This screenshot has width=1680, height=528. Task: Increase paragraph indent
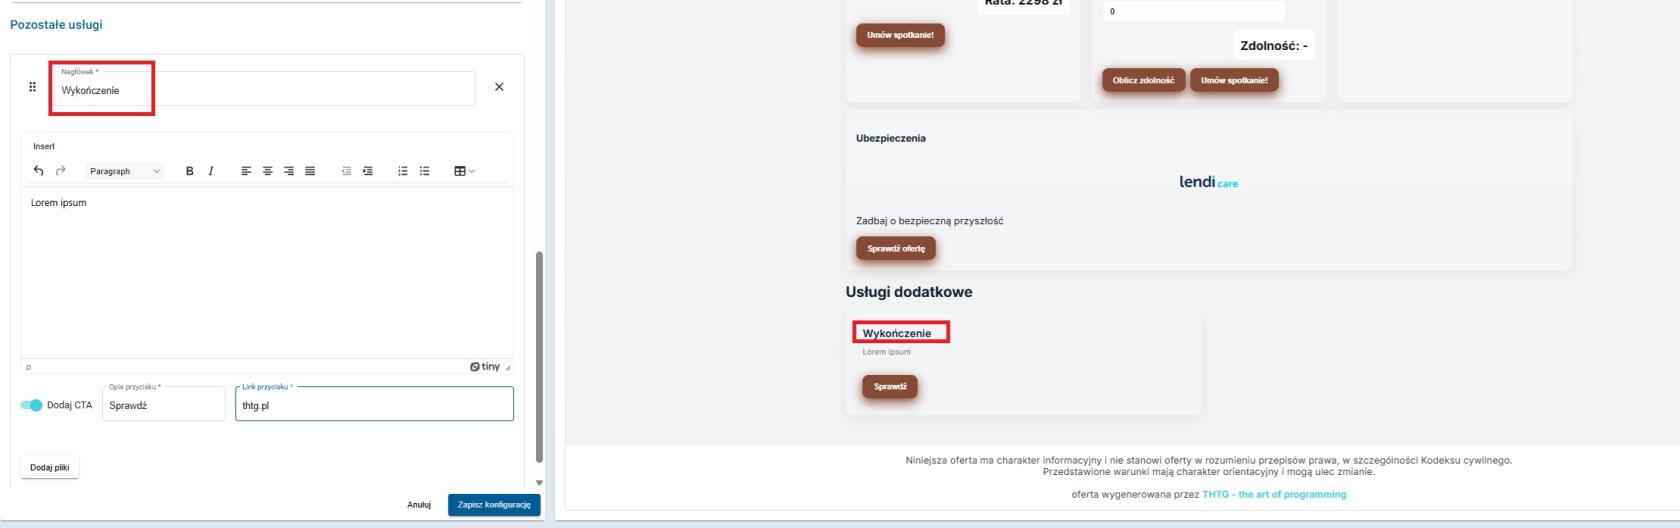tap(368, 171)
